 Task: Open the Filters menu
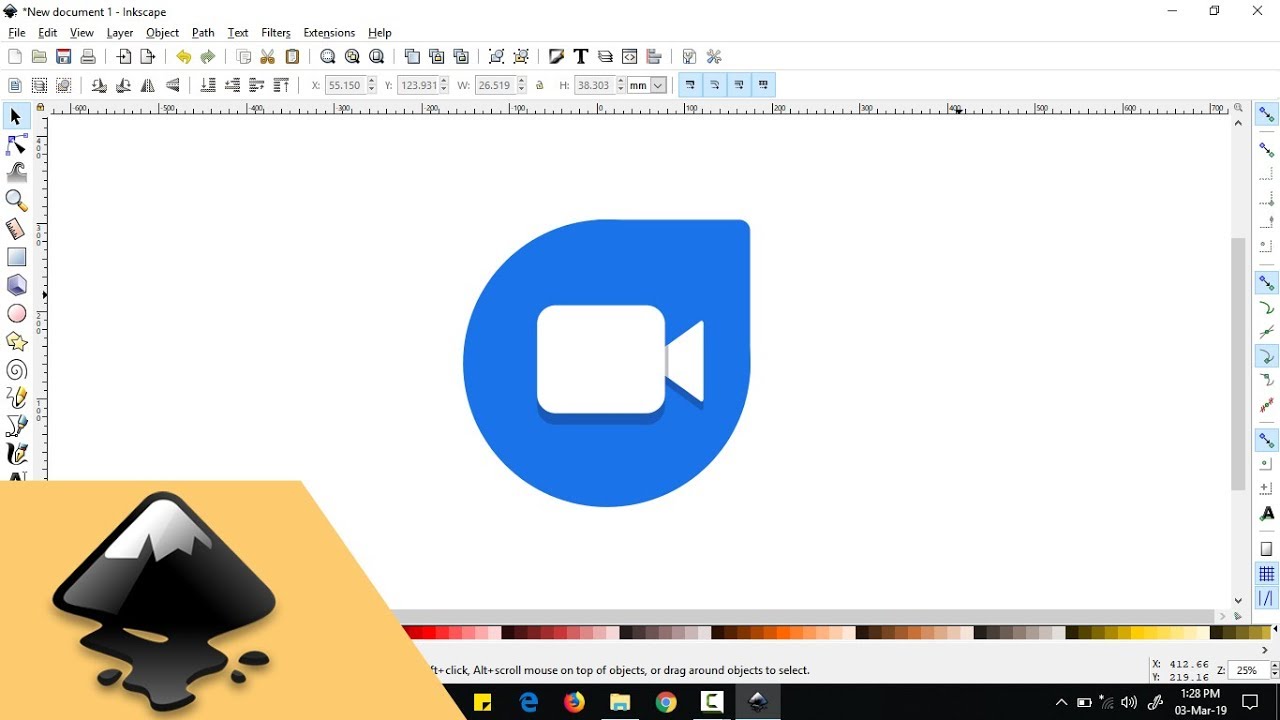click(x=276, y=33)
